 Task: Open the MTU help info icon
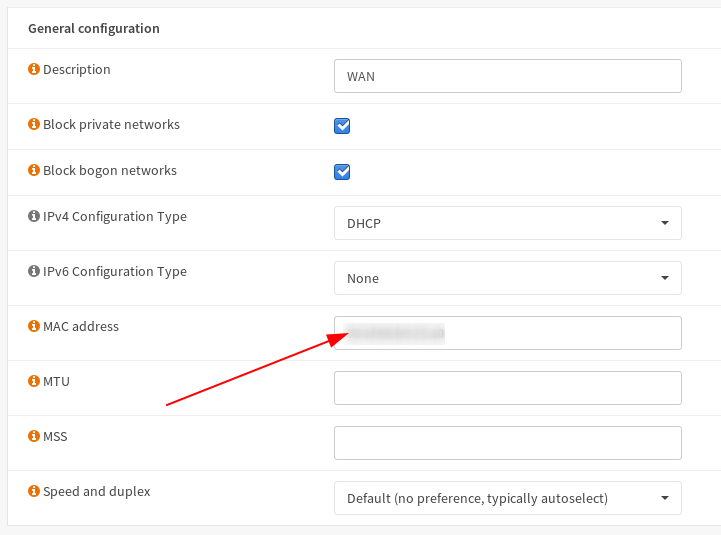click(x=34, y=382)
